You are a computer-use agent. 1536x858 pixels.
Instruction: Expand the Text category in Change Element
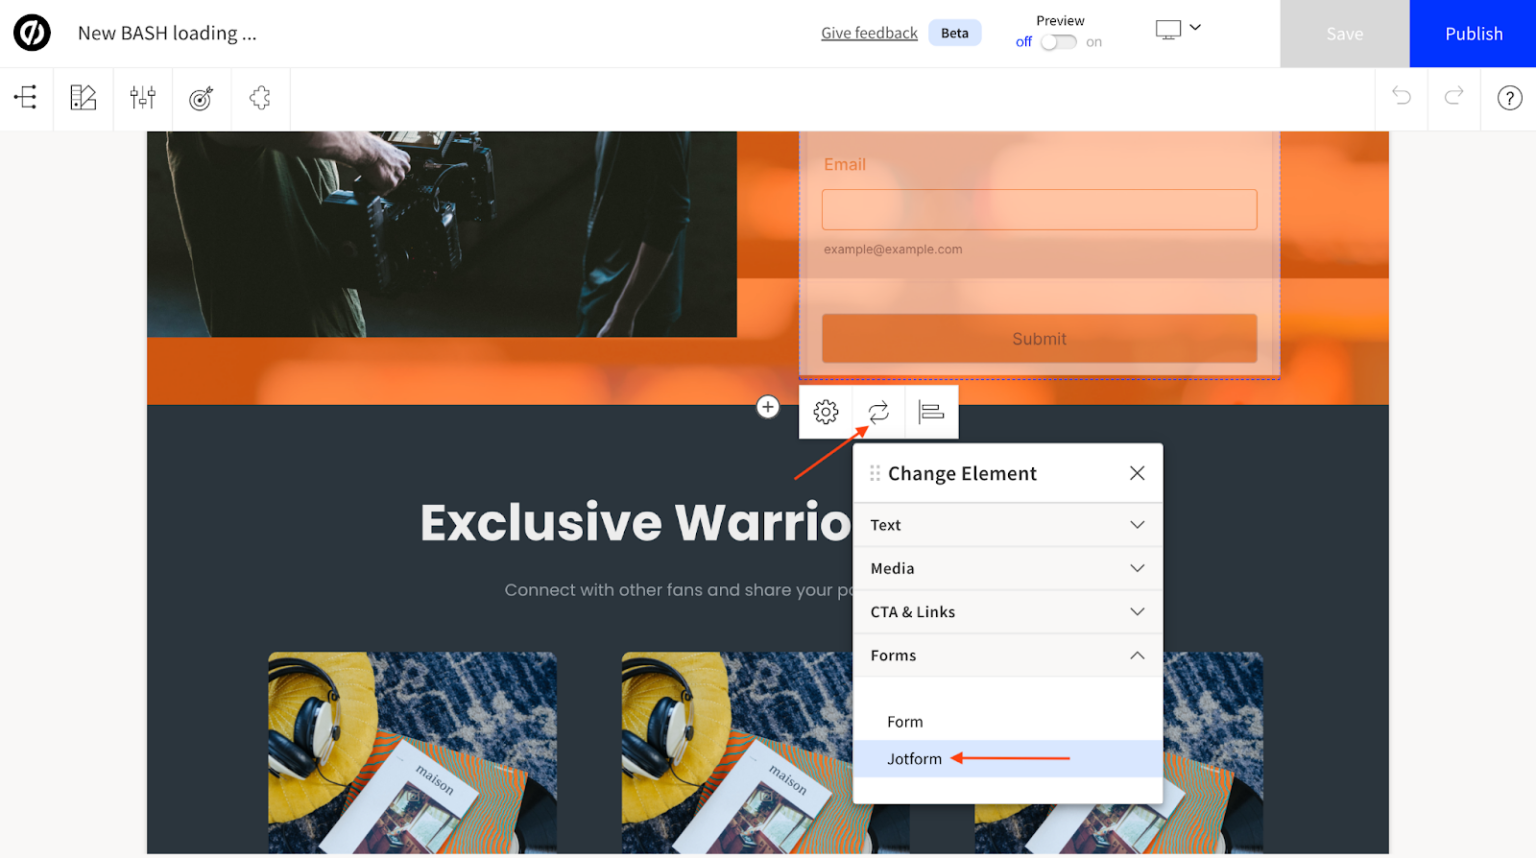tap(1007, 524)
